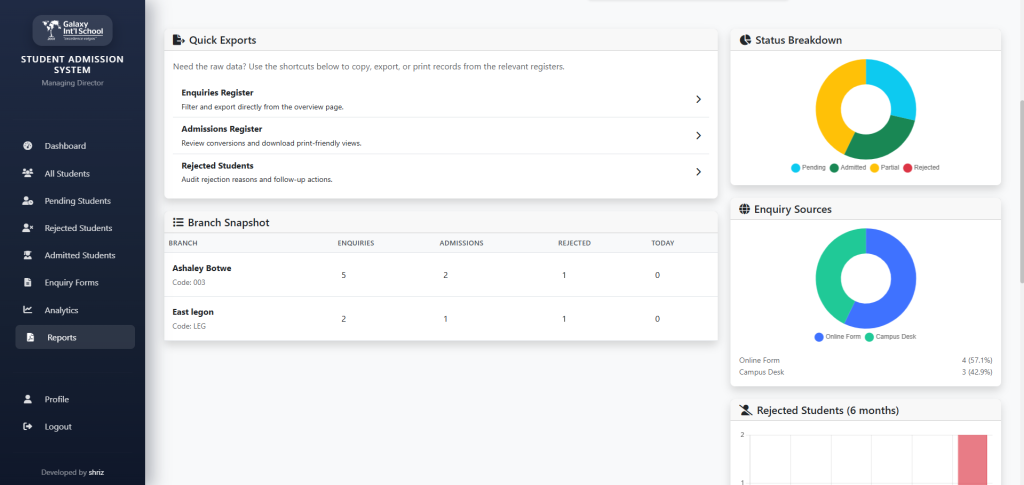Click the All Students group icon
This screenshot has width=1024, height=485.
pos(28,173)
